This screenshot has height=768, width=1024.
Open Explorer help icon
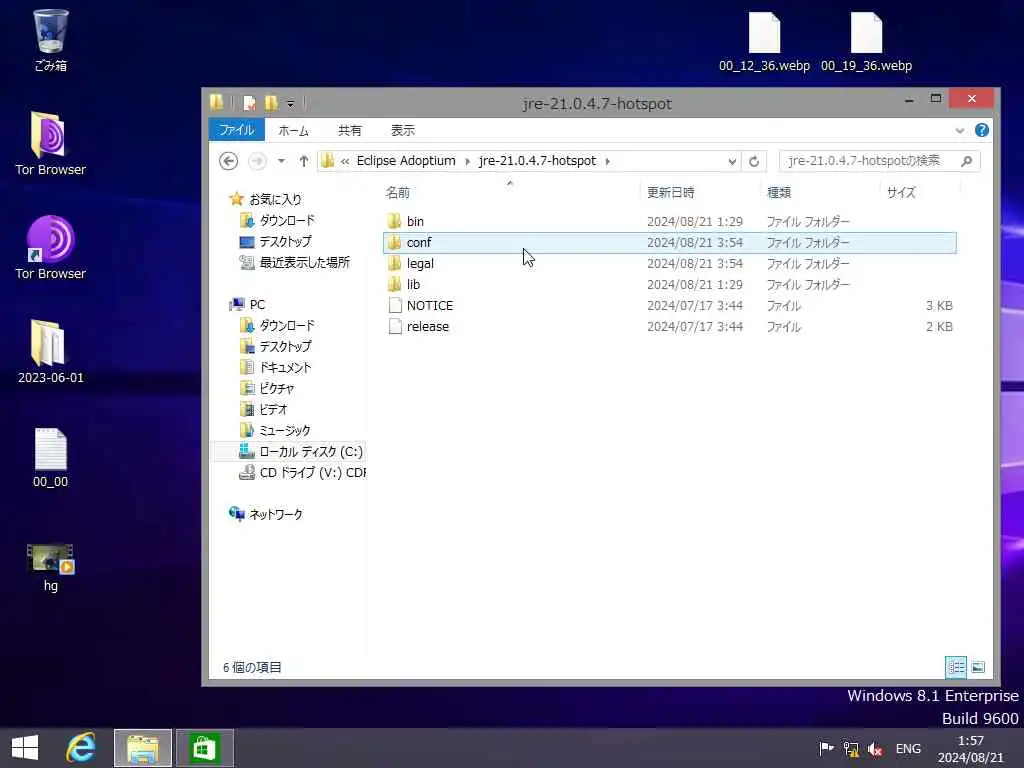pos(981,130)
